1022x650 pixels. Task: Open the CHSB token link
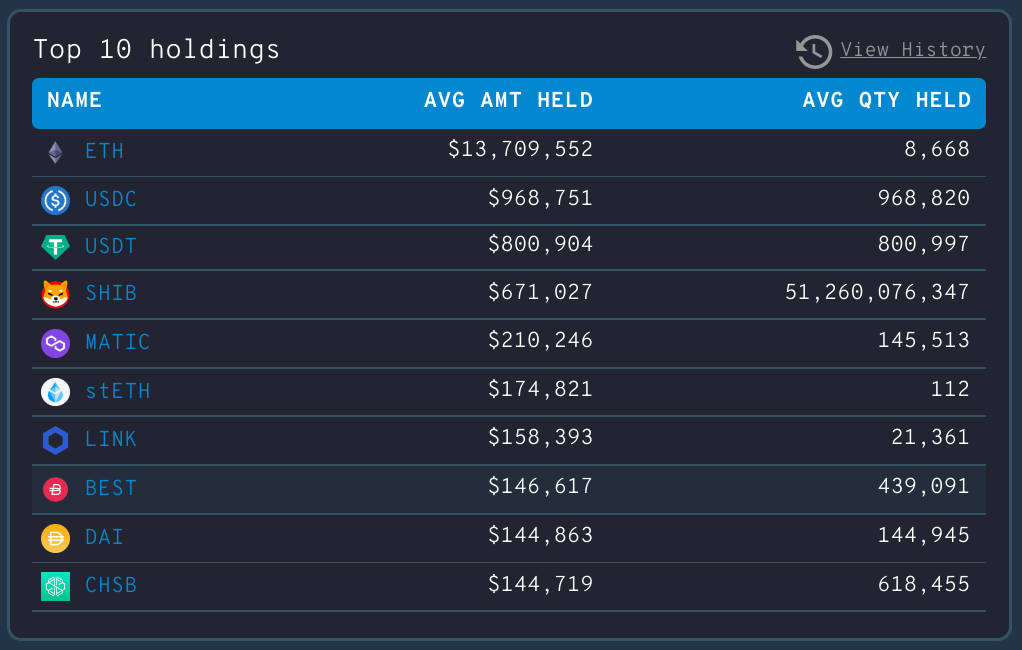(111, 586)
